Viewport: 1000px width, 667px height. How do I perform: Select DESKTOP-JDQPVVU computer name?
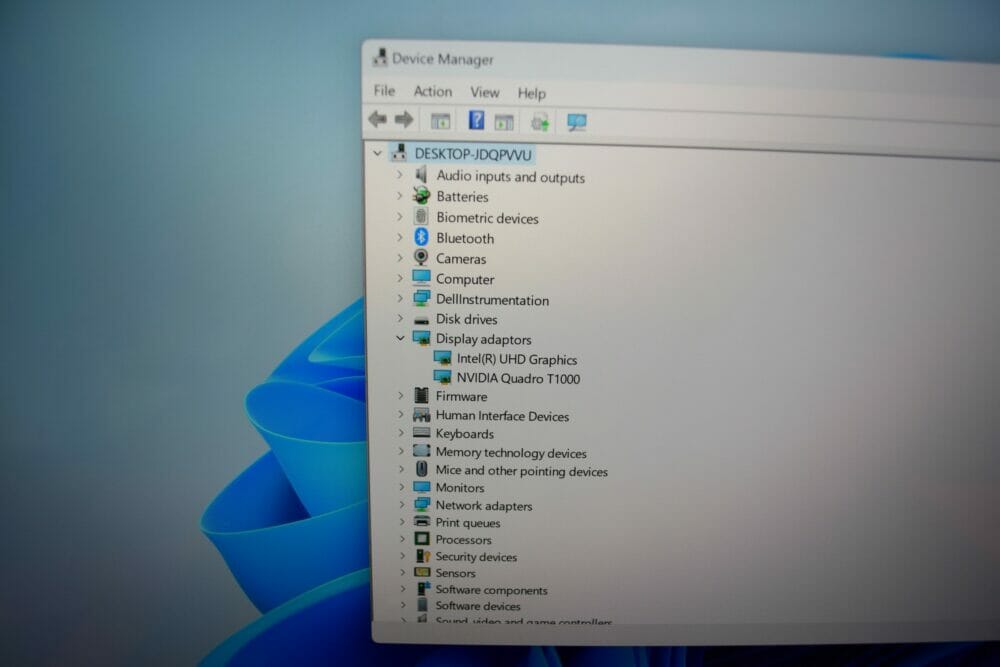pyautogui.click(x=473, y=154)
